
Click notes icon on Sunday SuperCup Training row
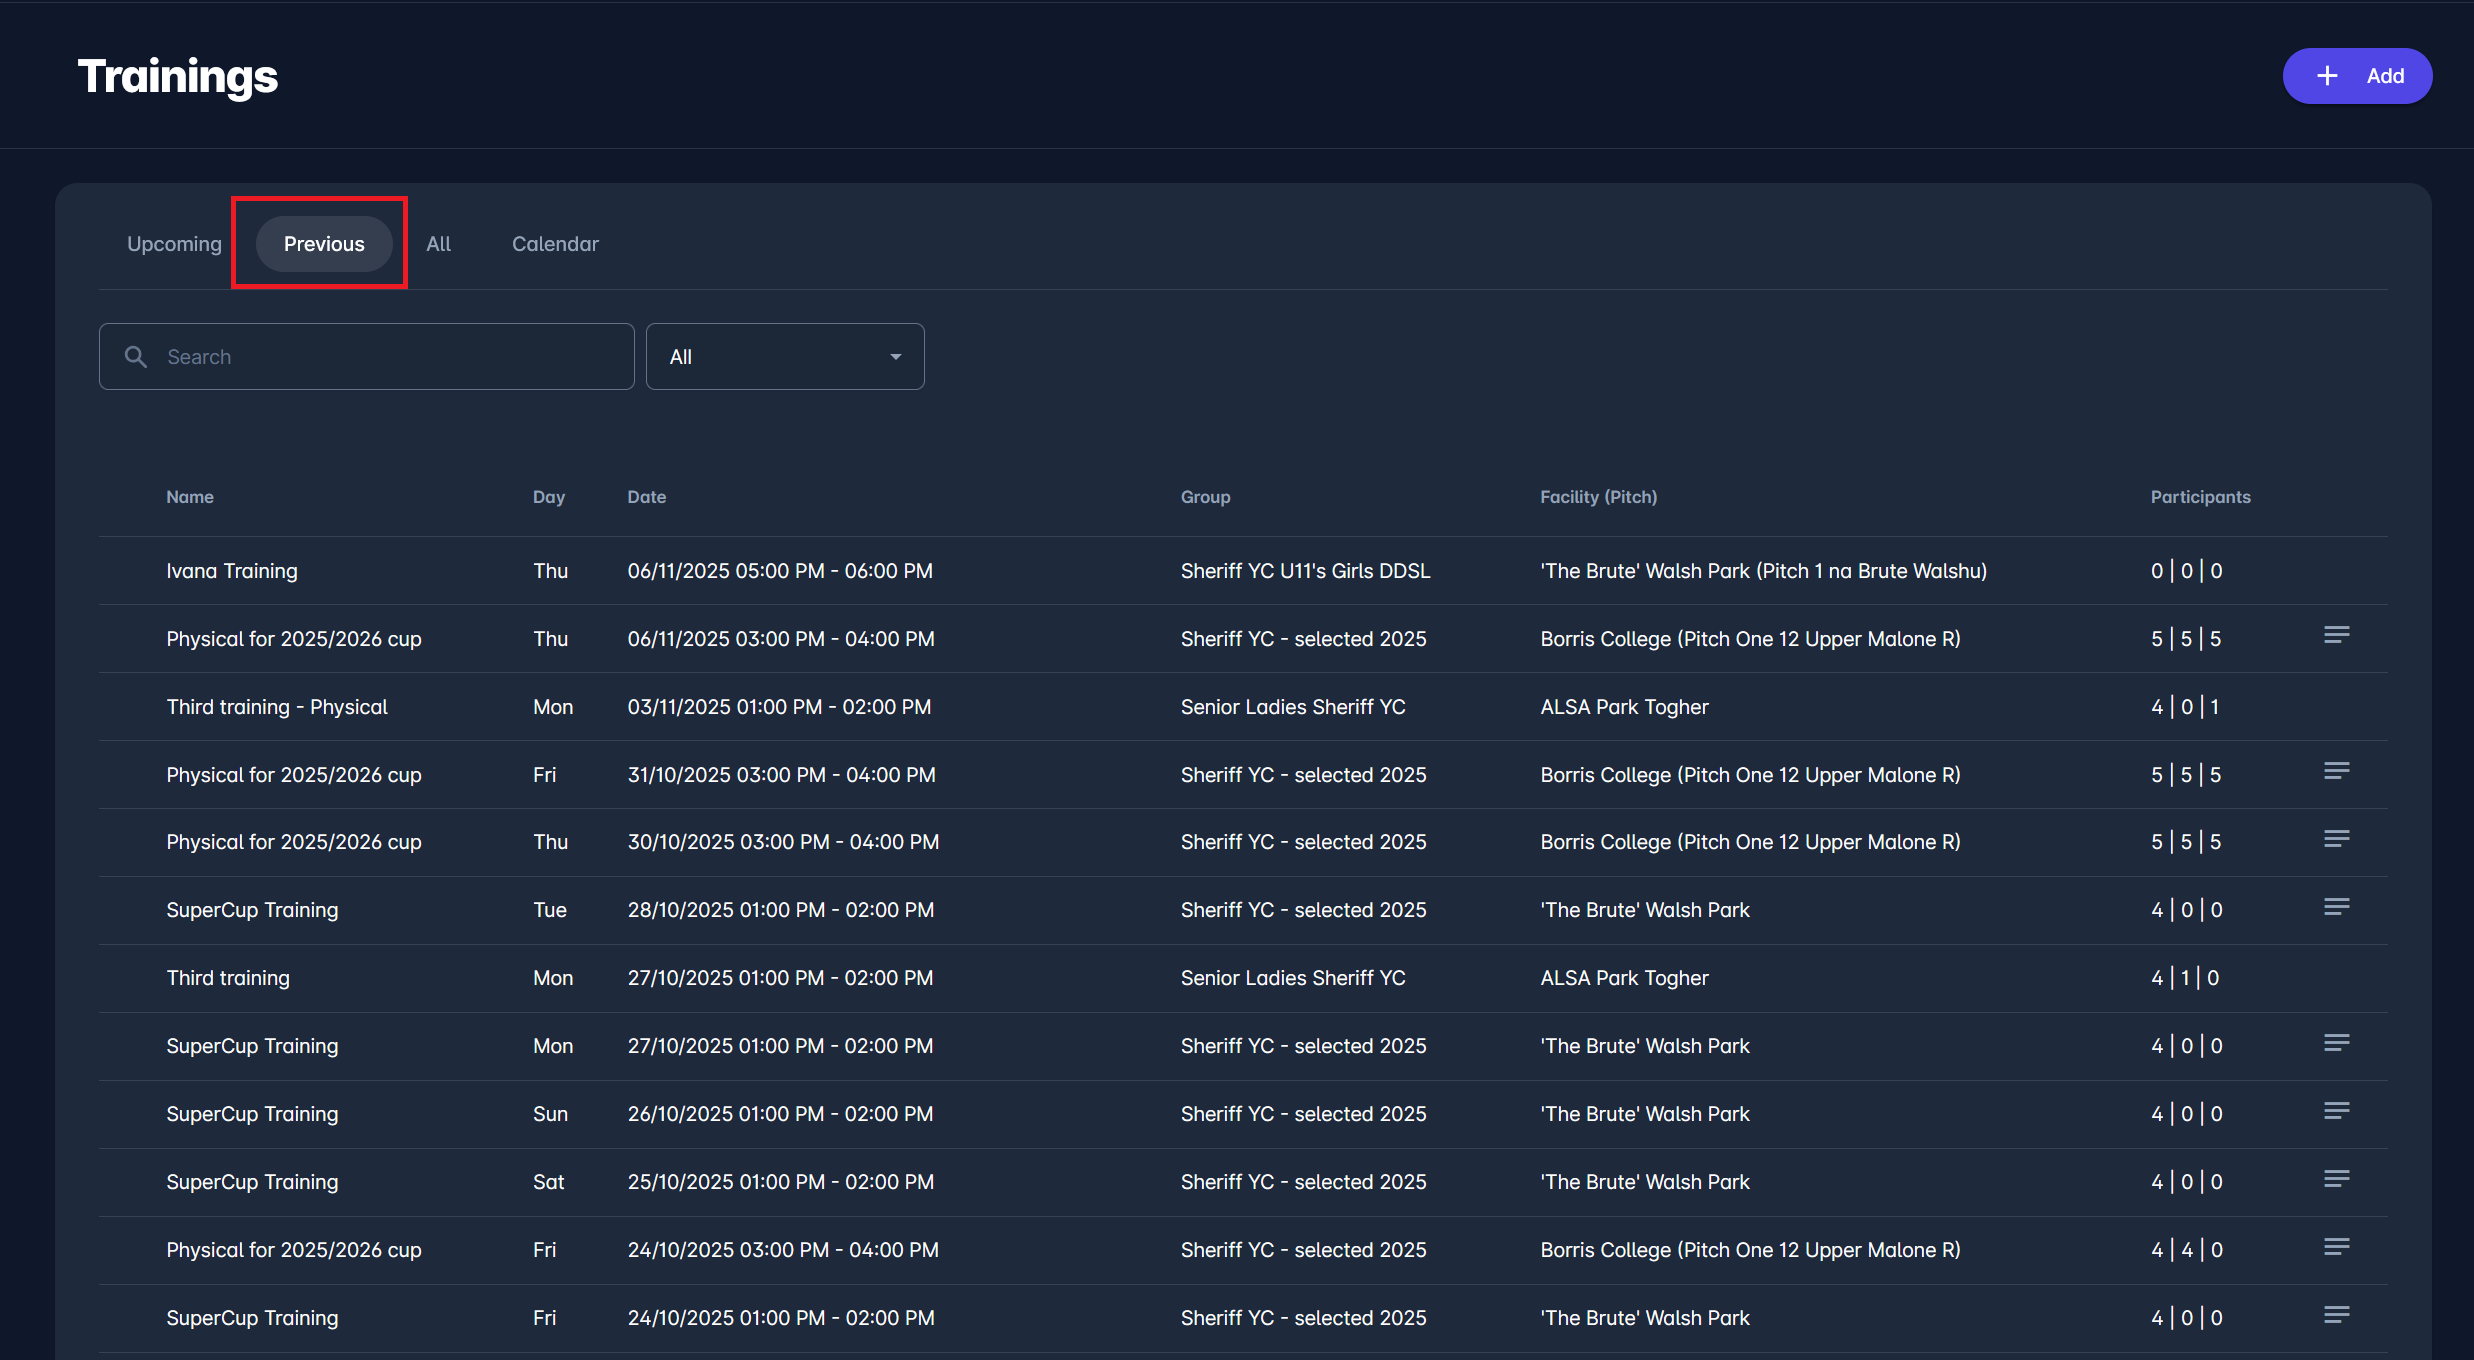point(2336,1111)
